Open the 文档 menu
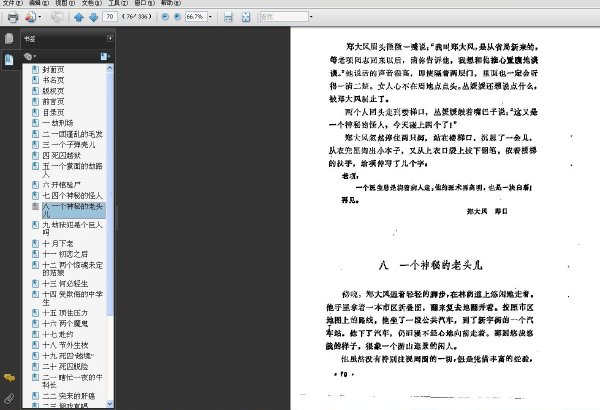 coord(92,3)
